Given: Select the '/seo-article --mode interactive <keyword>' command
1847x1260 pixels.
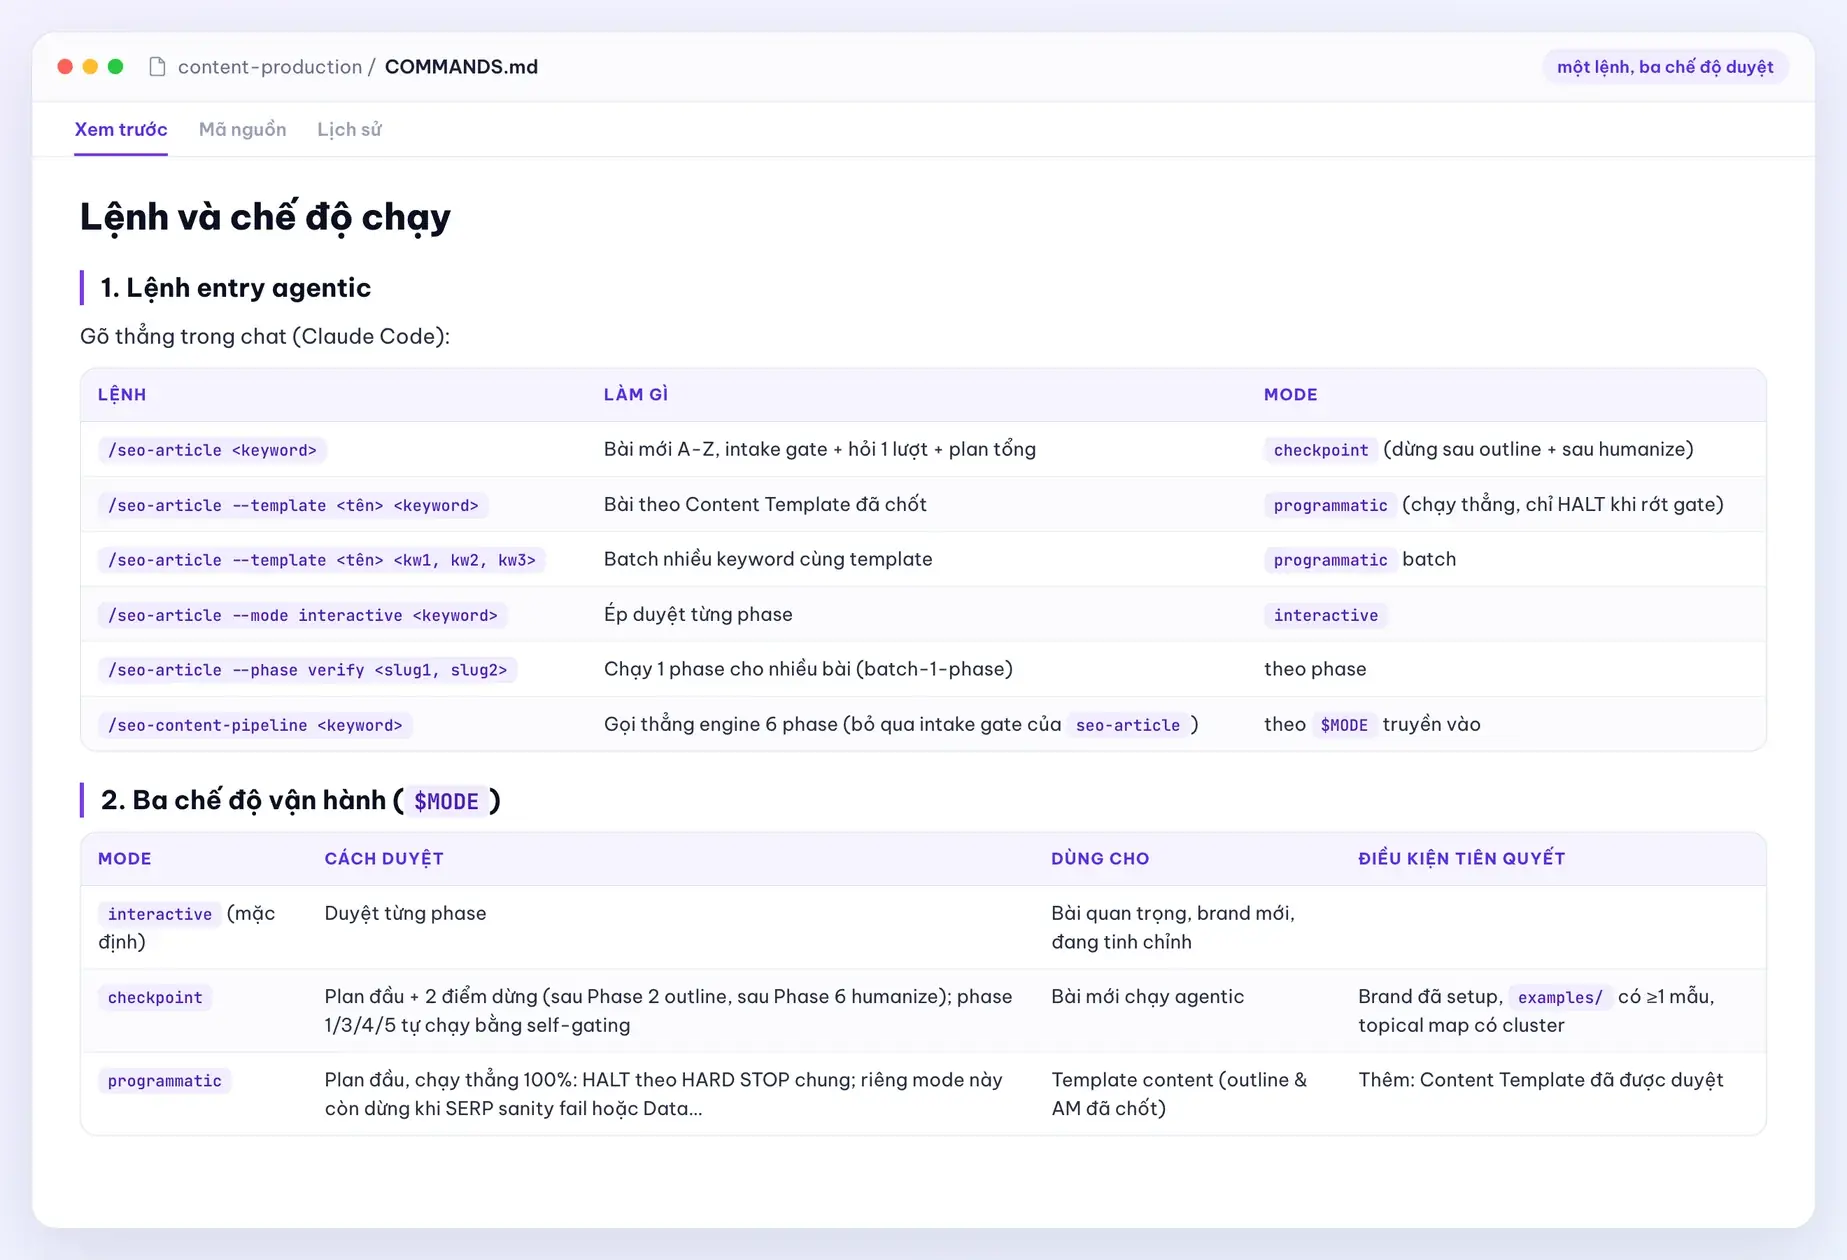Looking at the screenshot, I should pos(303,615).
